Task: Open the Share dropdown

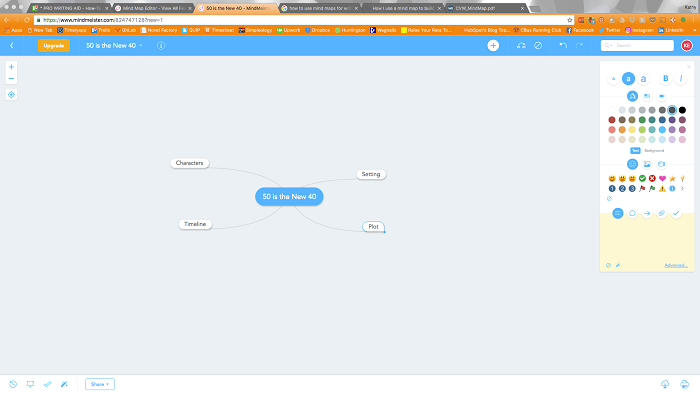Action: click(100, 384)
